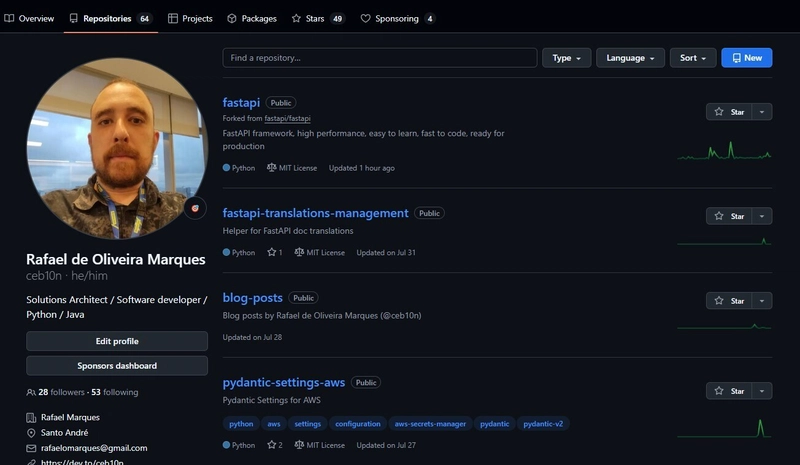Switch to the Repositories tab
This screenshot has width=800, height=465.
pos(111,18)
